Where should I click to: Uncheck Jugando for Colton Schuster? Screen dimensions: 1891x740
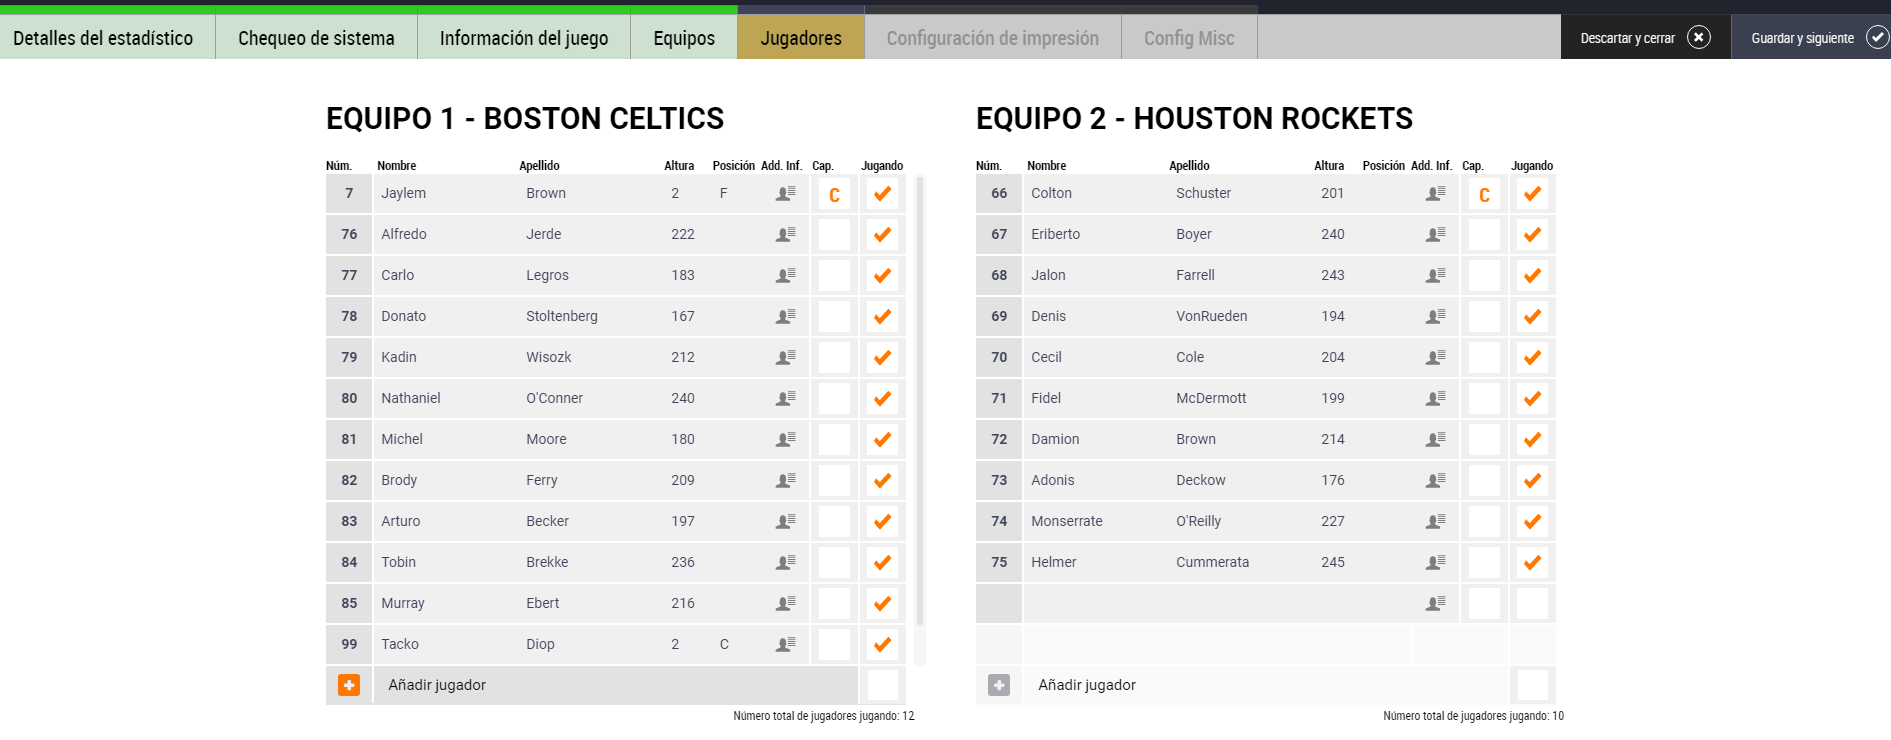pos(1532,193)
